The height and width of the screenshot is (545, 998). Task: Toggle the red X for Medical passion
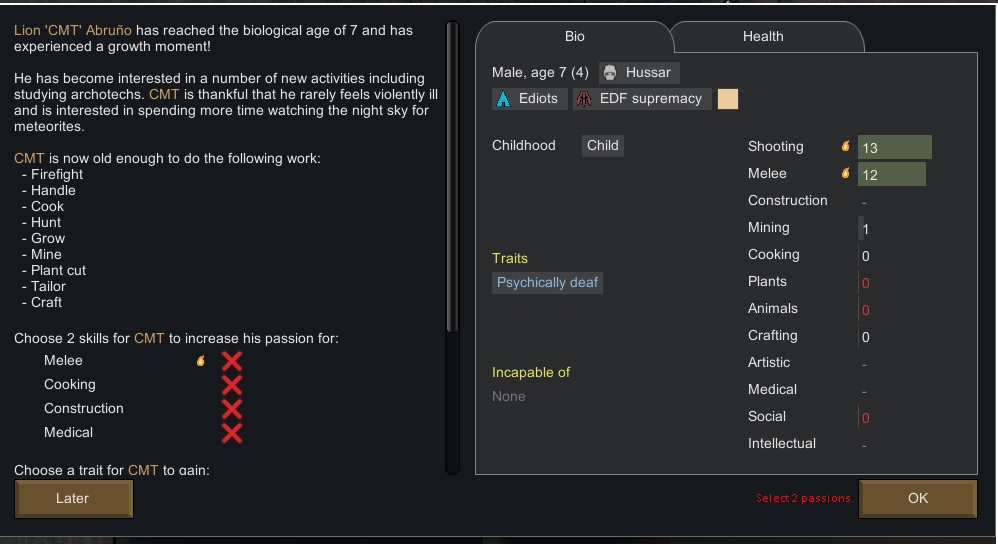tap(232, 433)
